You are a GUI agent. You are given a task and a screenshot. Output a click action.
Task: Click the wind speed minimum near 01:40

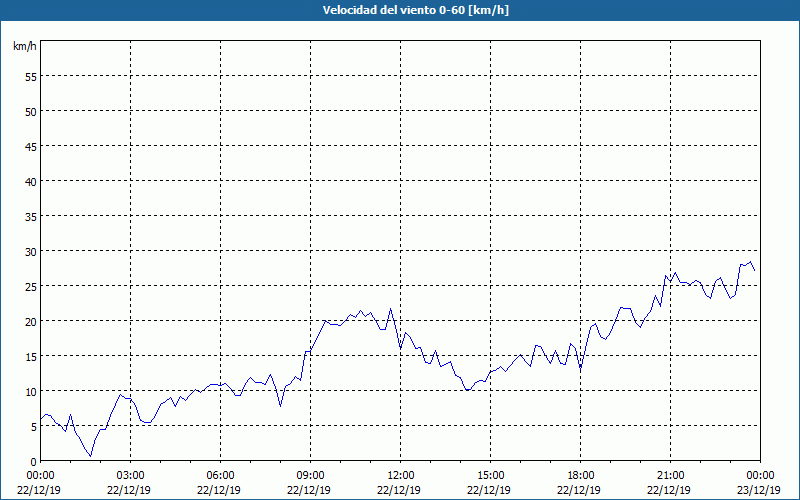click(x=90, y=456)
